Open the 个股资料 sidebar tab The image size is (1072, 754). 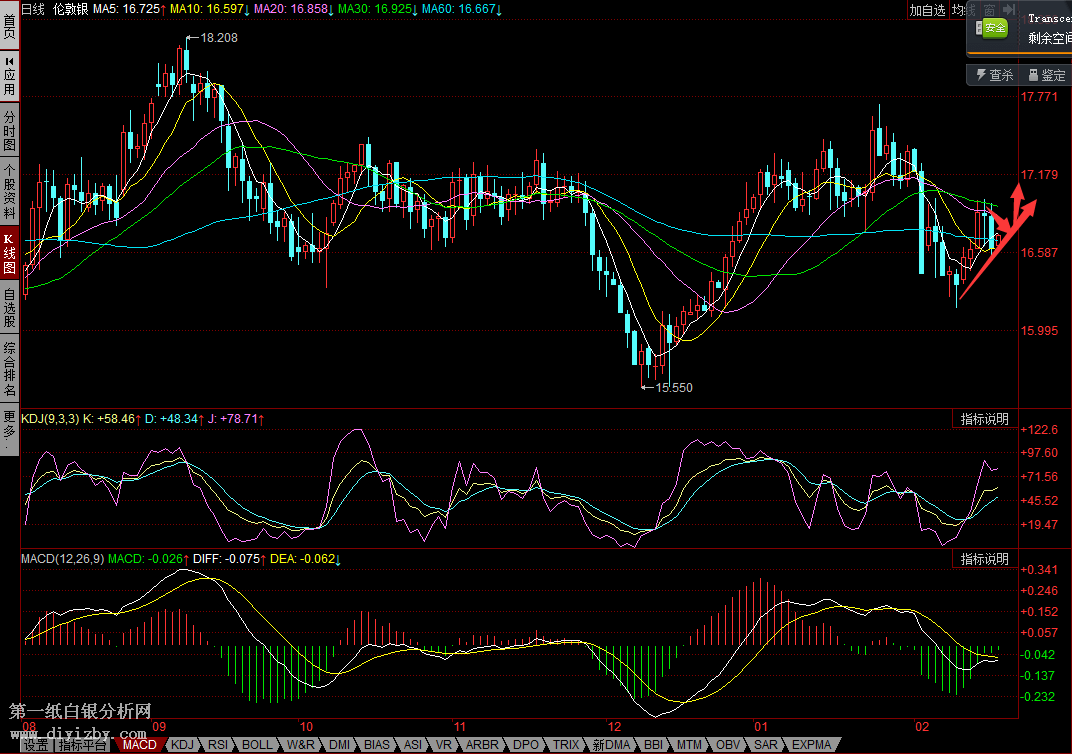(x=9, y=191)
